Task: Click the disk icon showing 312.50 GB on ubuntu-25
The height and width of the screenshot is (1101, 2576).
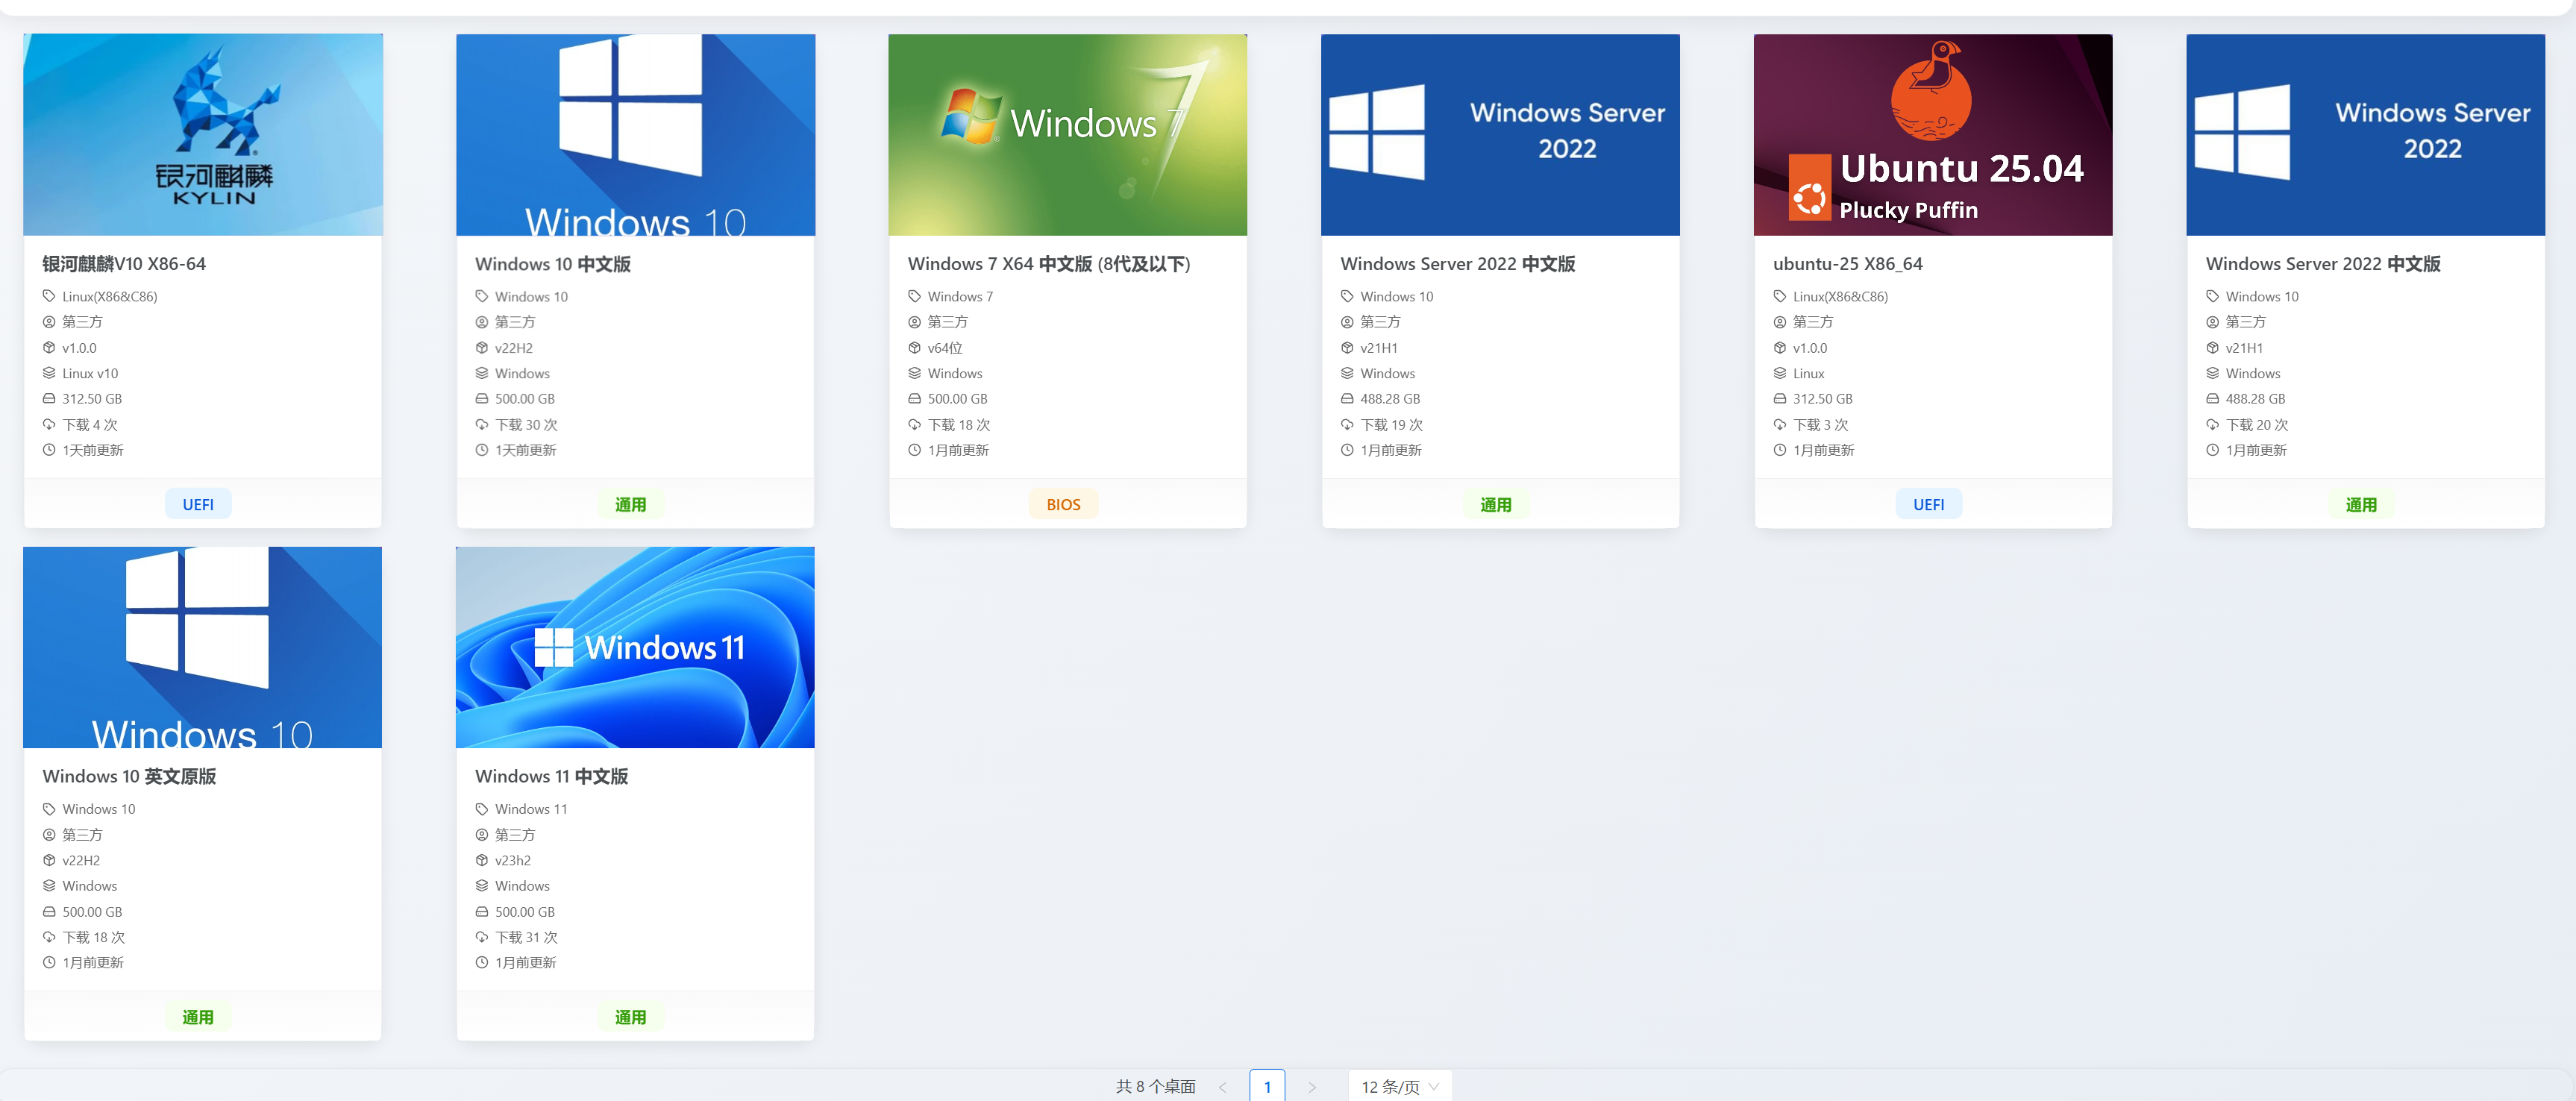Action: (1779, 398)
